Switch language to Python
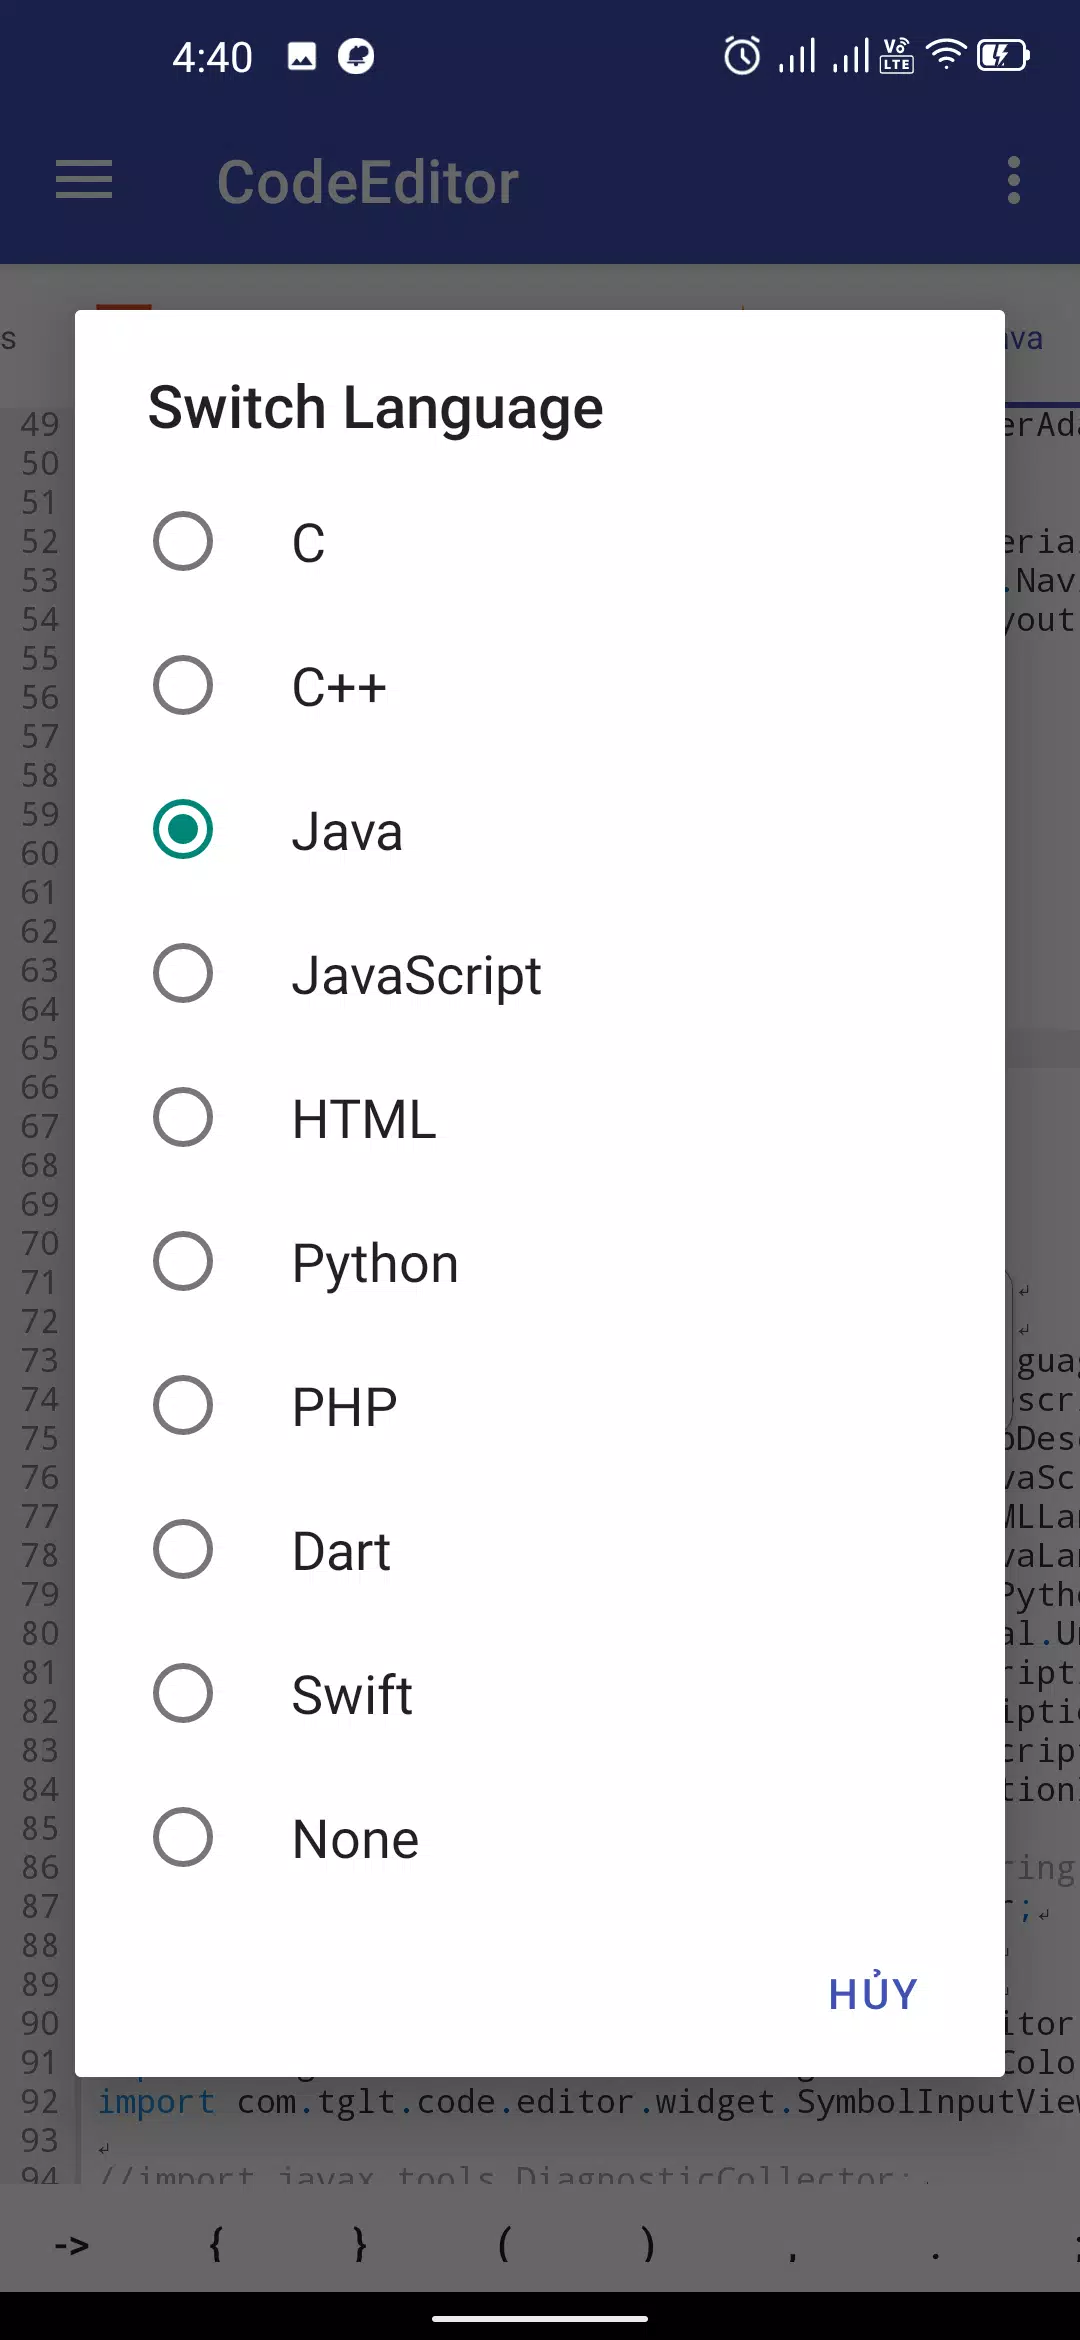 [540, 1262]
